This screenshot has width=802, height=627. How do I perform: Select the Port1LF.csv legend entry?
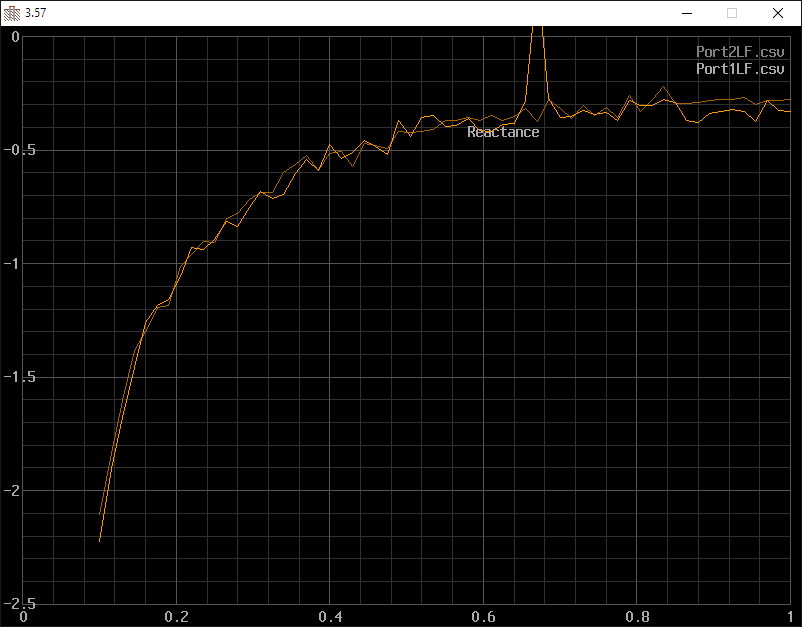(740, 69)
